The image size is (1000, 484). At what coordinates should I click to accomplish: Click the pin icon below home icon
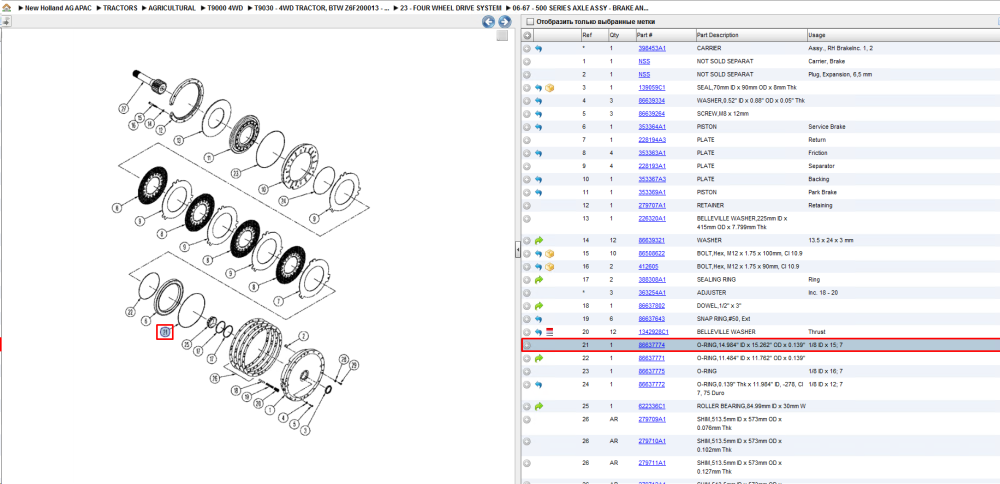(x=5, y=22)
